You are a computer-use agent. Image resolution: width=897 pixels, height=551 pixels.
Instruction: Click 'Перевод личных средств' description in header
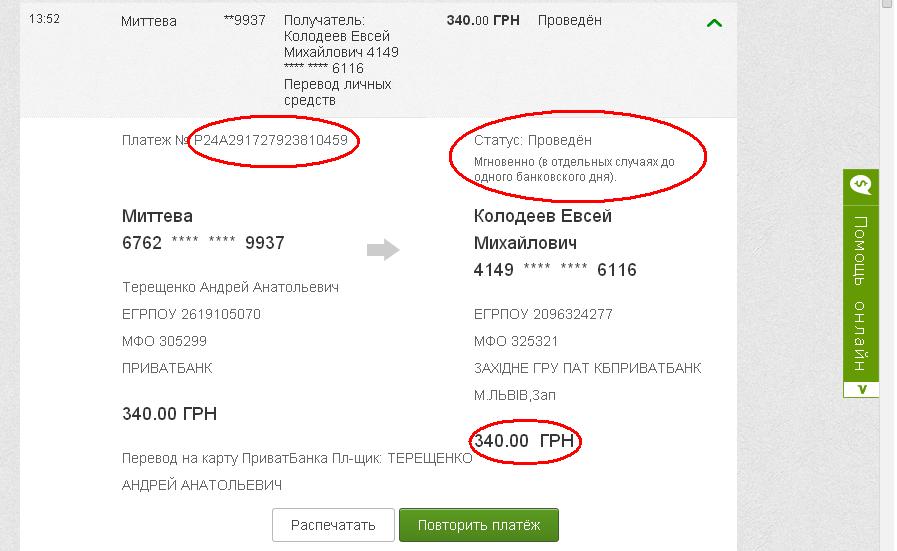click(337, 92)
